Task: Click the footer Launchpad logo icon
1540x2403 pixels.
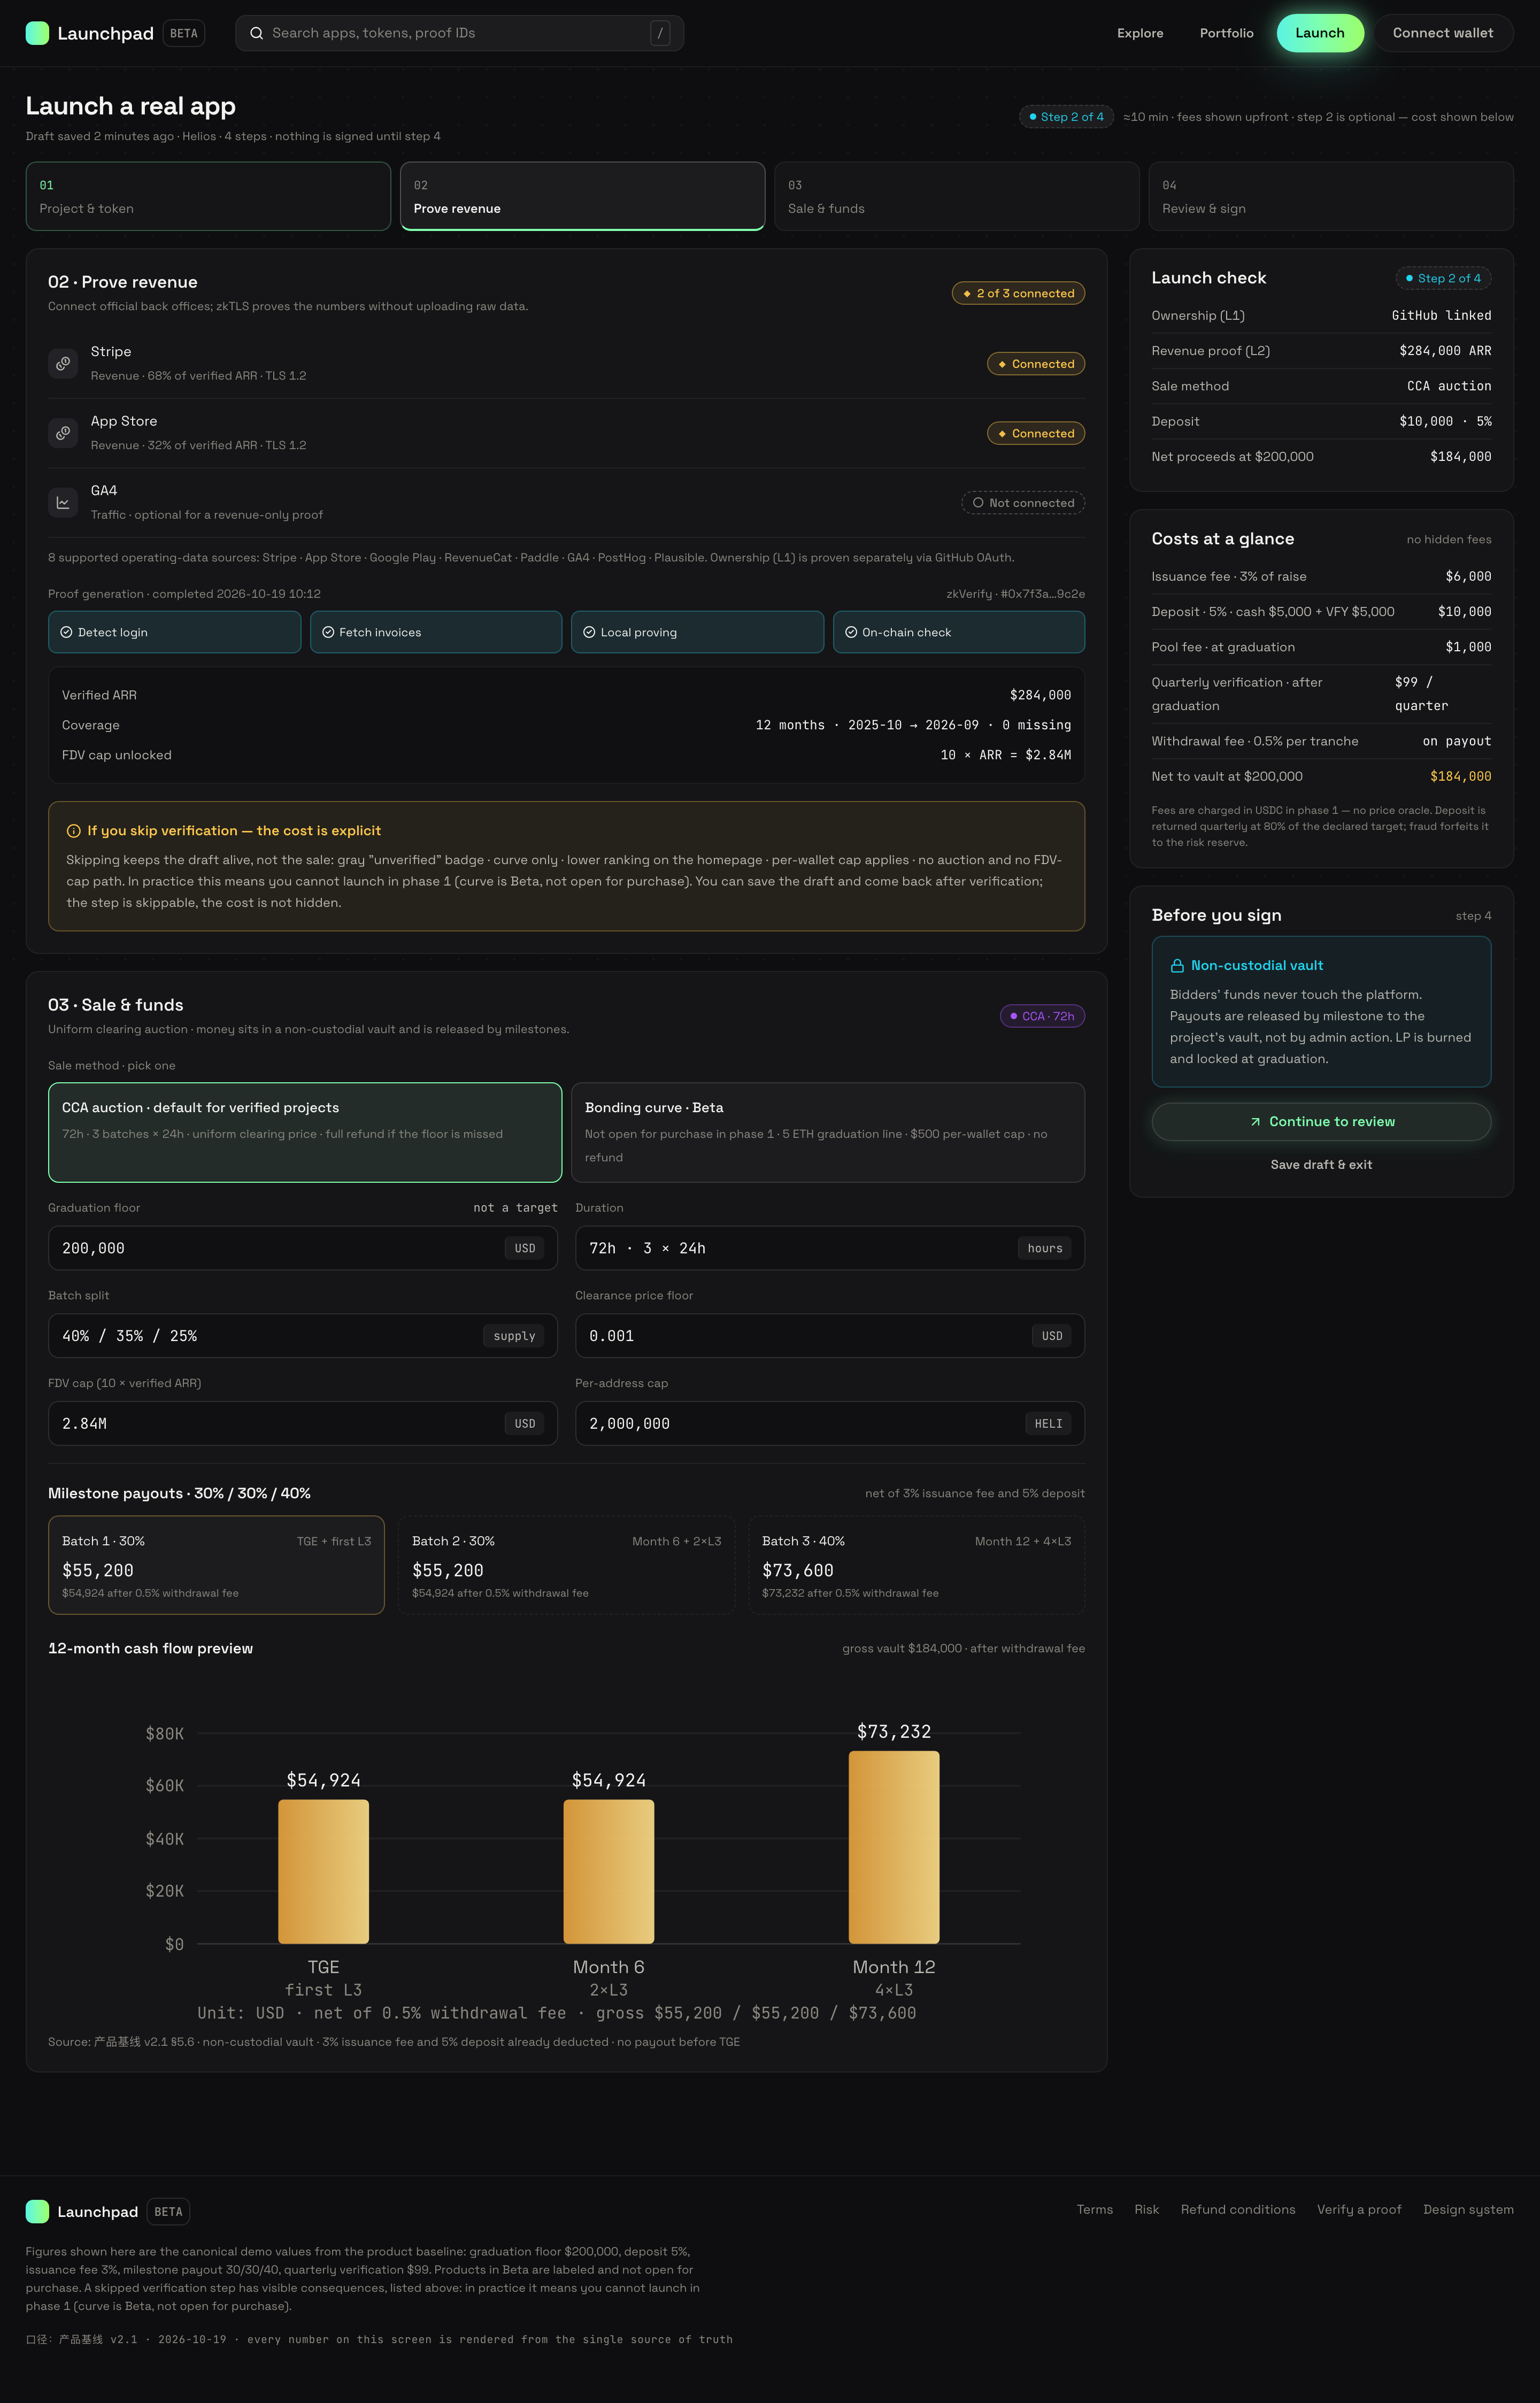Action: coord(37,2211)
